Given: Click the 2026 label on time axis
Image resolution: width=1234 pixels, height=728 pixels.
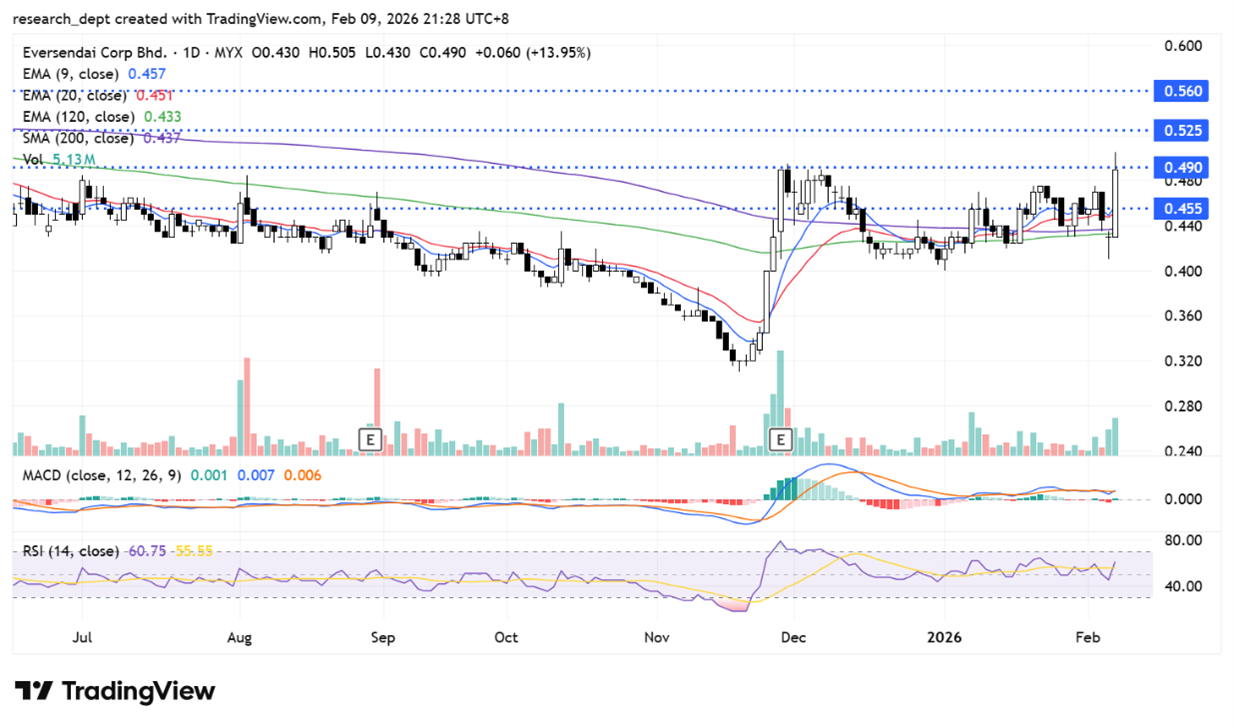Looking at the screenshot, I should 945,636.
